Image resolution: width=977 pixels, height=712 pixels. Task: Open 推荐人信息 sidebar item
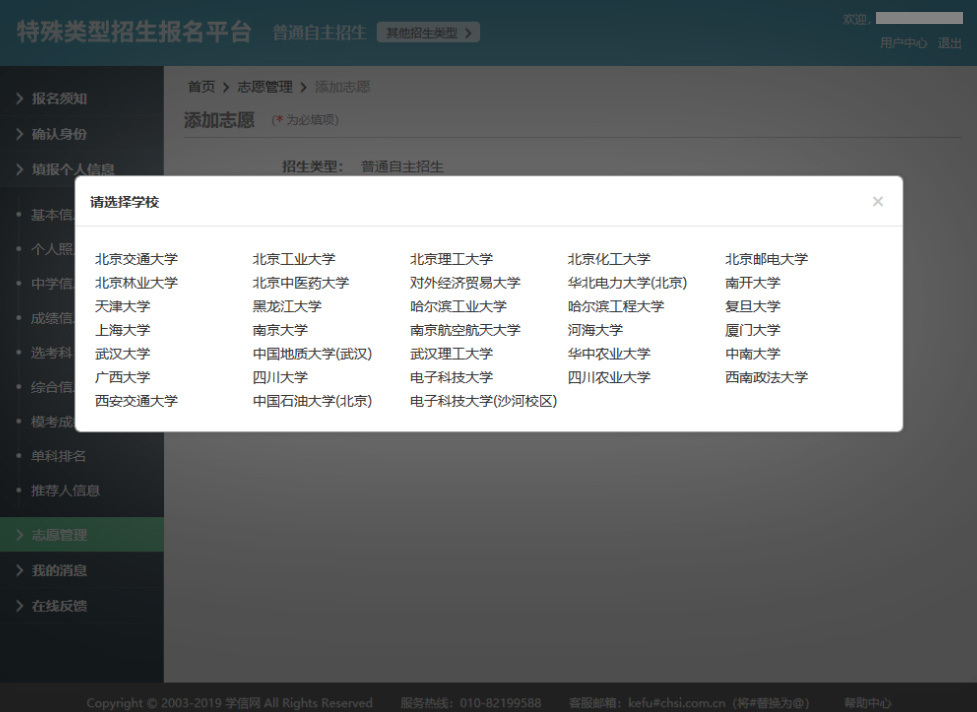[x=65, y=491]
